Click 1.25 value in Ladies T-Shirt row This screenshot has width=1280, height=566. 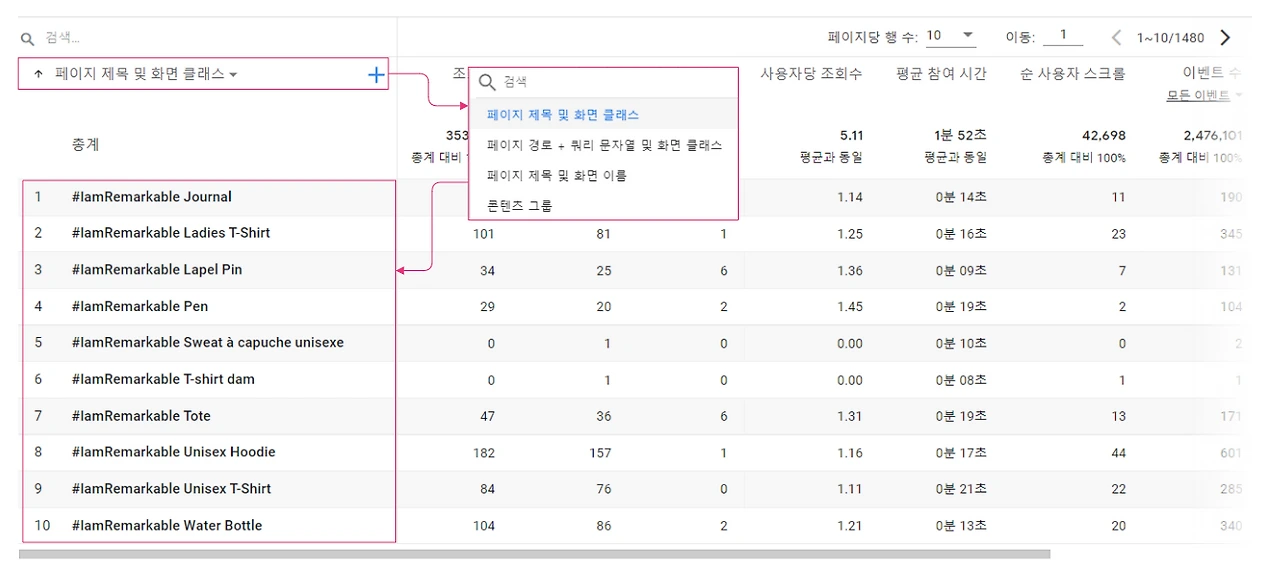tap(850, 234)
